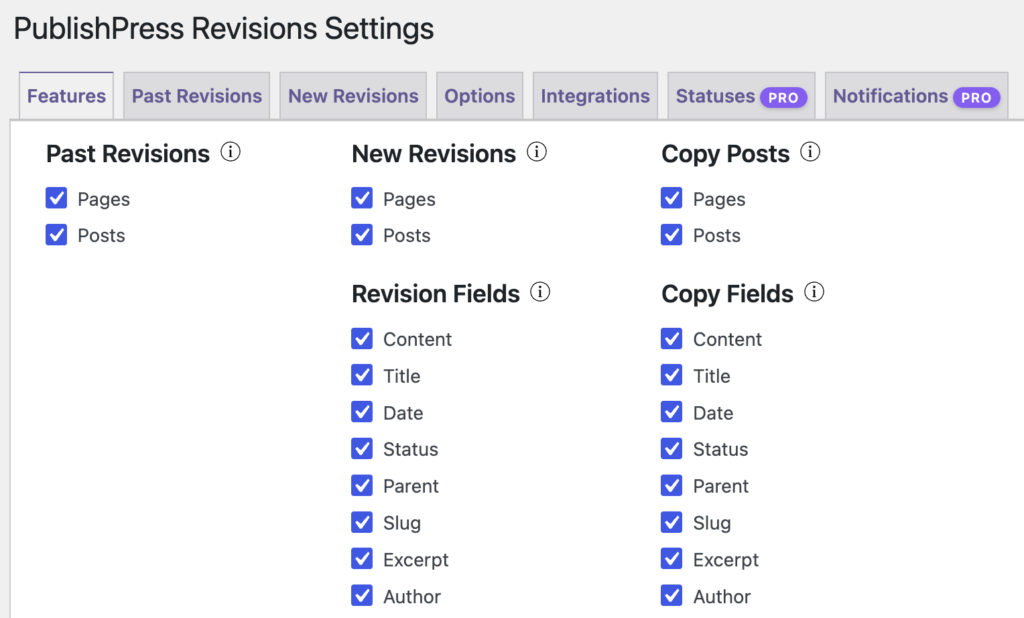Click PRO badge on Notifications tab
1024x618 pixels.
tap(976, 97)
